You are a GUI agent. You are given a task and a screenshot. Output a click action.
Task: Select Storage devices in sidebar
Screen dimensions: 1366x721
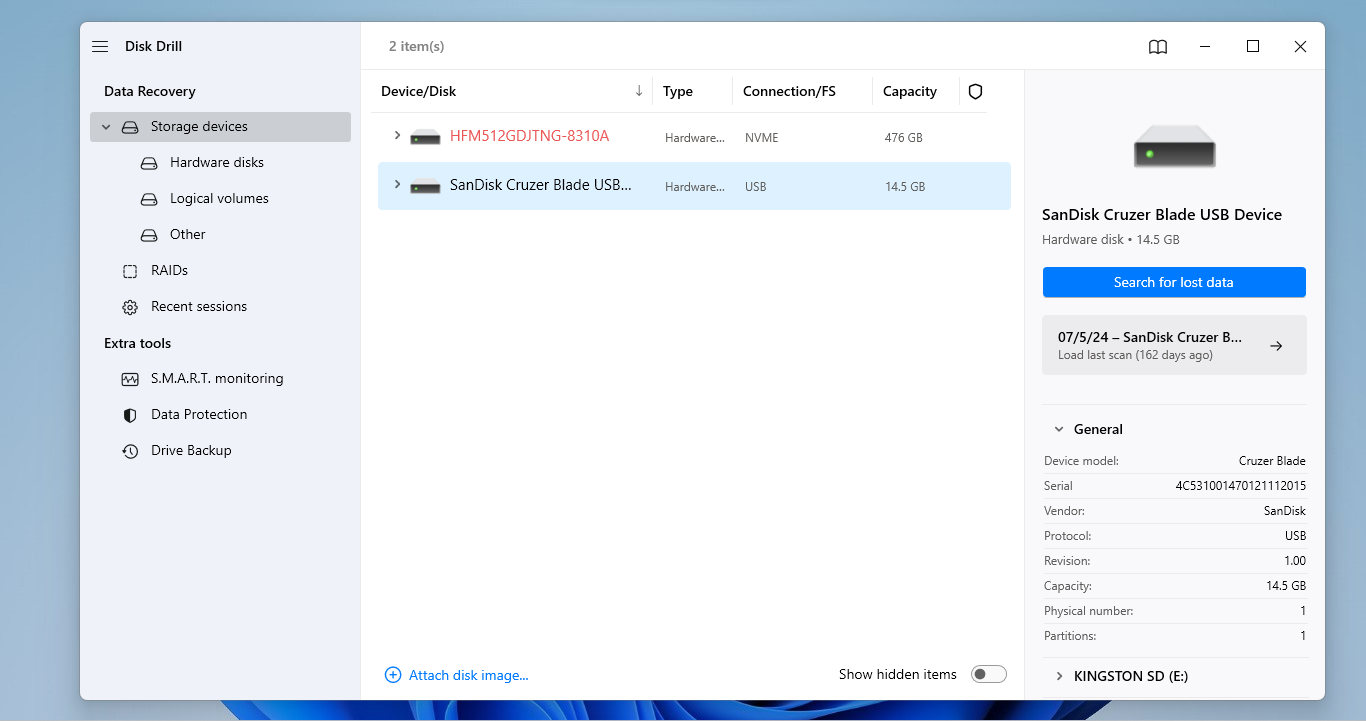tap(220, 127)
